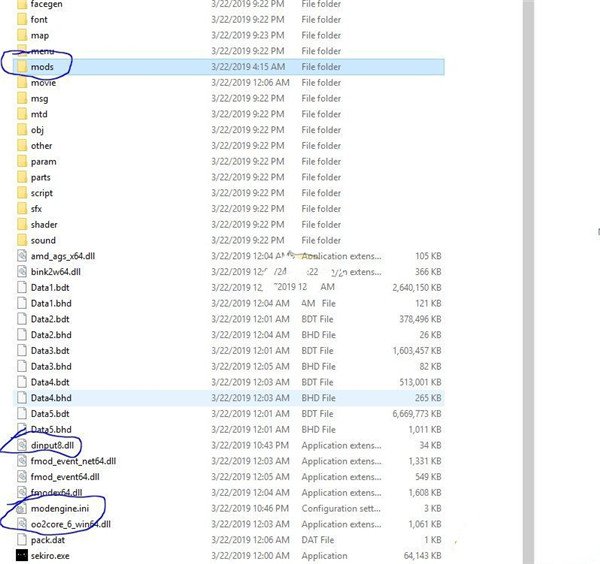Select the fmod_event64.dll file name

(65, 476)
